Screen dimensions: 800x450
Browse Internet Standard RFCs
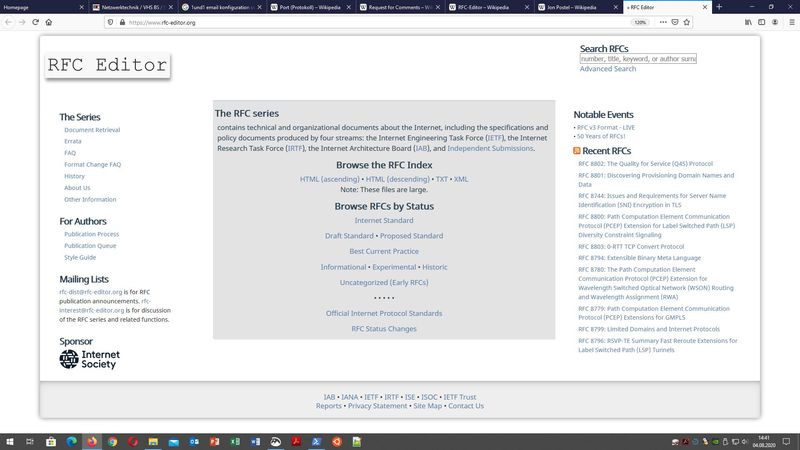click(x=384, y=220)
